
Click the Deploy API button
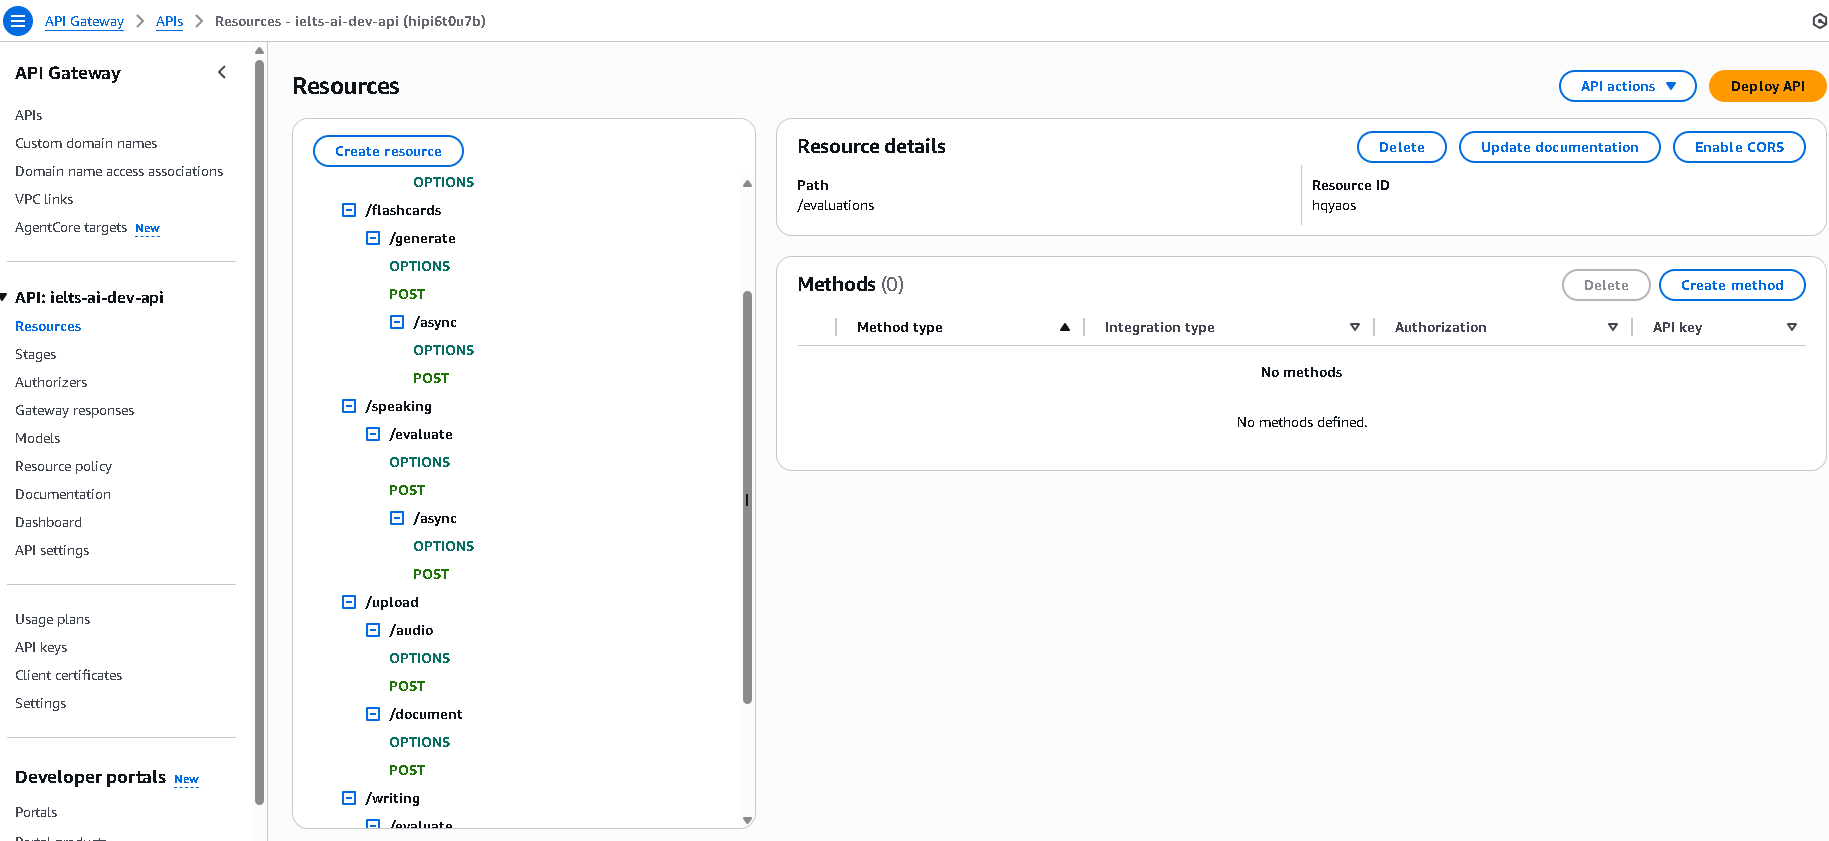(1767, 86)
